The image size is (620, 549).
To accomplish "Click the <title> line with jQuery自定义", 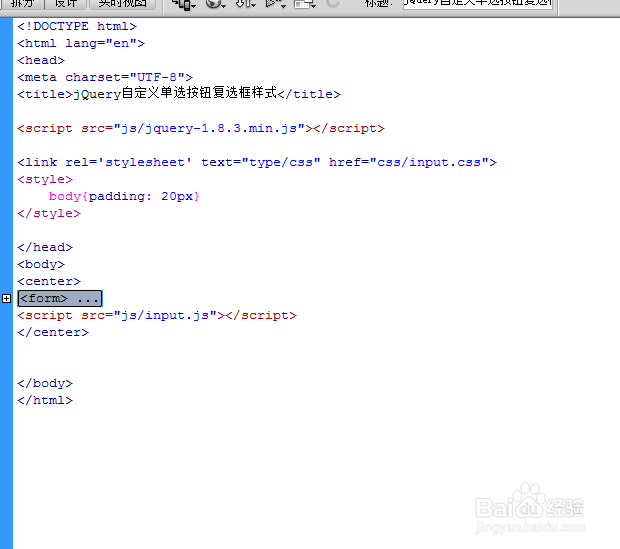I will click(179, 94).
